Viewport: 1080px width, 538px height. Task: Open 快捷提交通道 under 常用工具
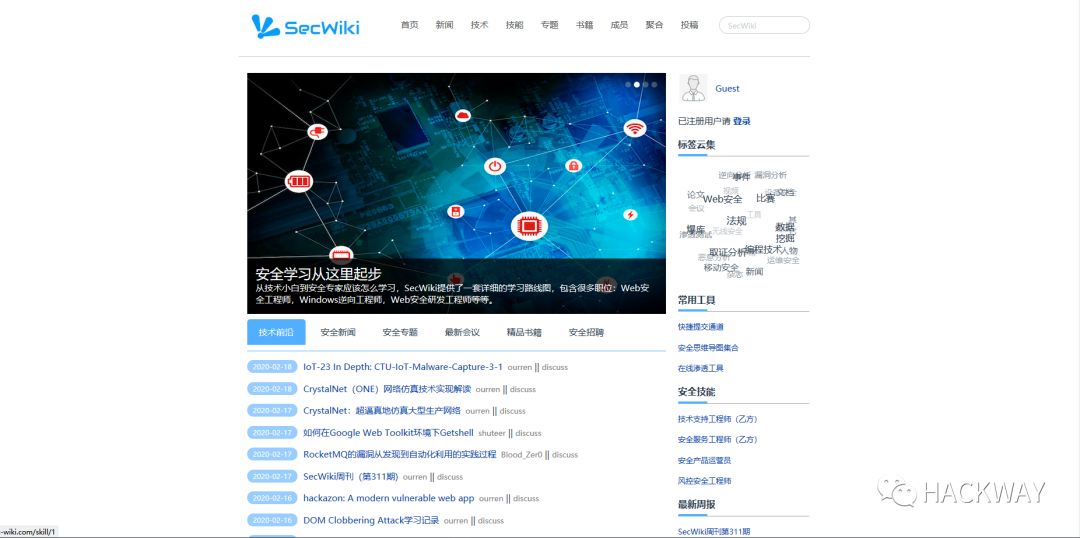(x=700, y=327)
